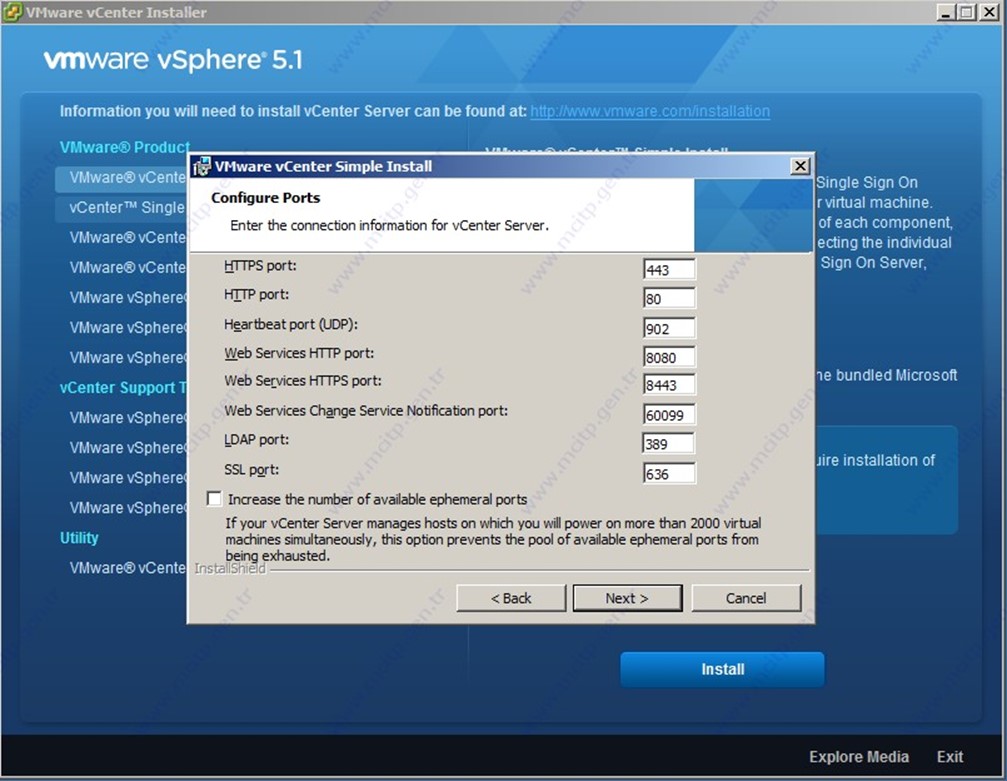This screenshot has width=1007, height=781.
Task: Cancel the Simple Install wizard
Action: 746,598
